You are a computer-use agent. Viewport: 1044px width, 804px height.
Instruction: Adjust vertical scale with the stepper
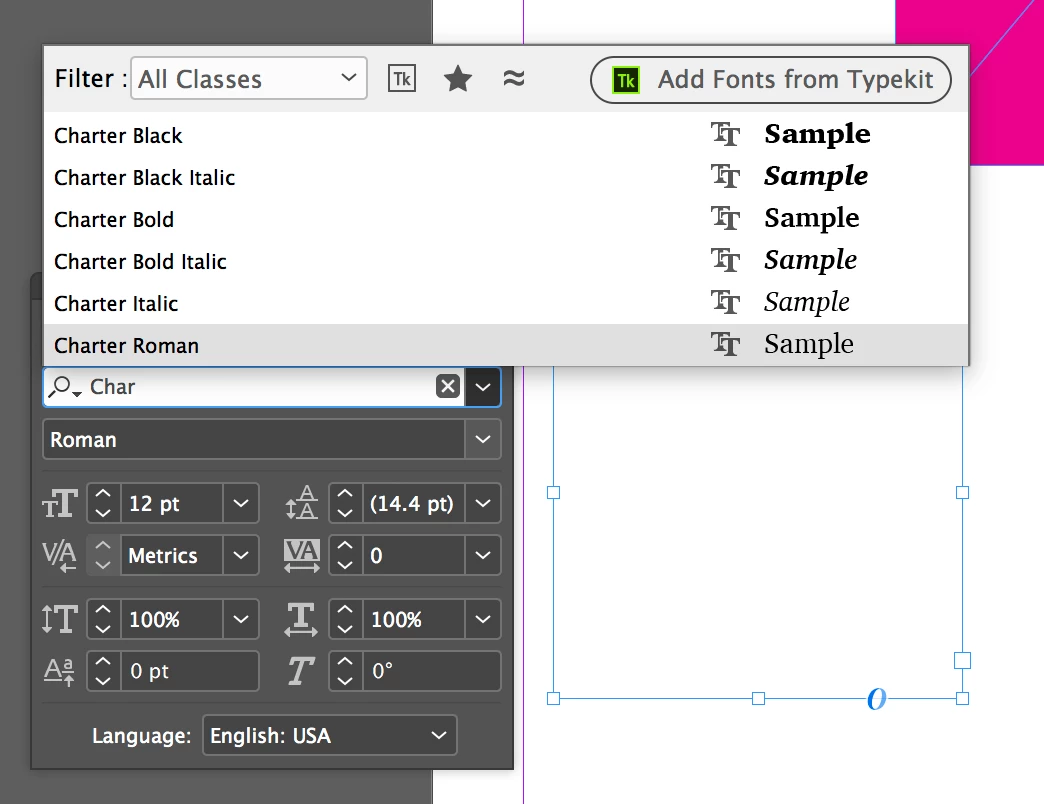pyautogui.click(x=103, y=619)
